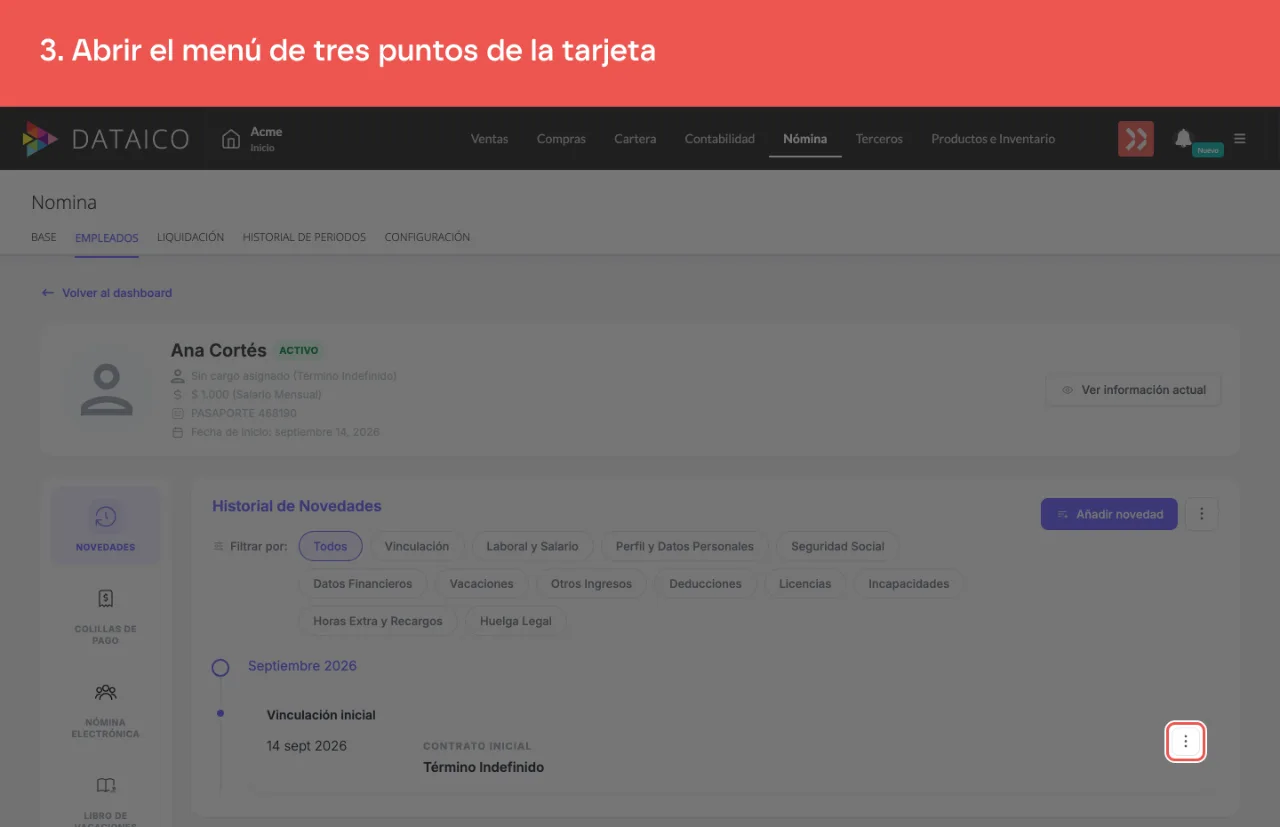This screenshot has width=1280, height=827.
Task: Open the three-dot menu of Vinculación inicial card
Action: [x=1186, y=742]
